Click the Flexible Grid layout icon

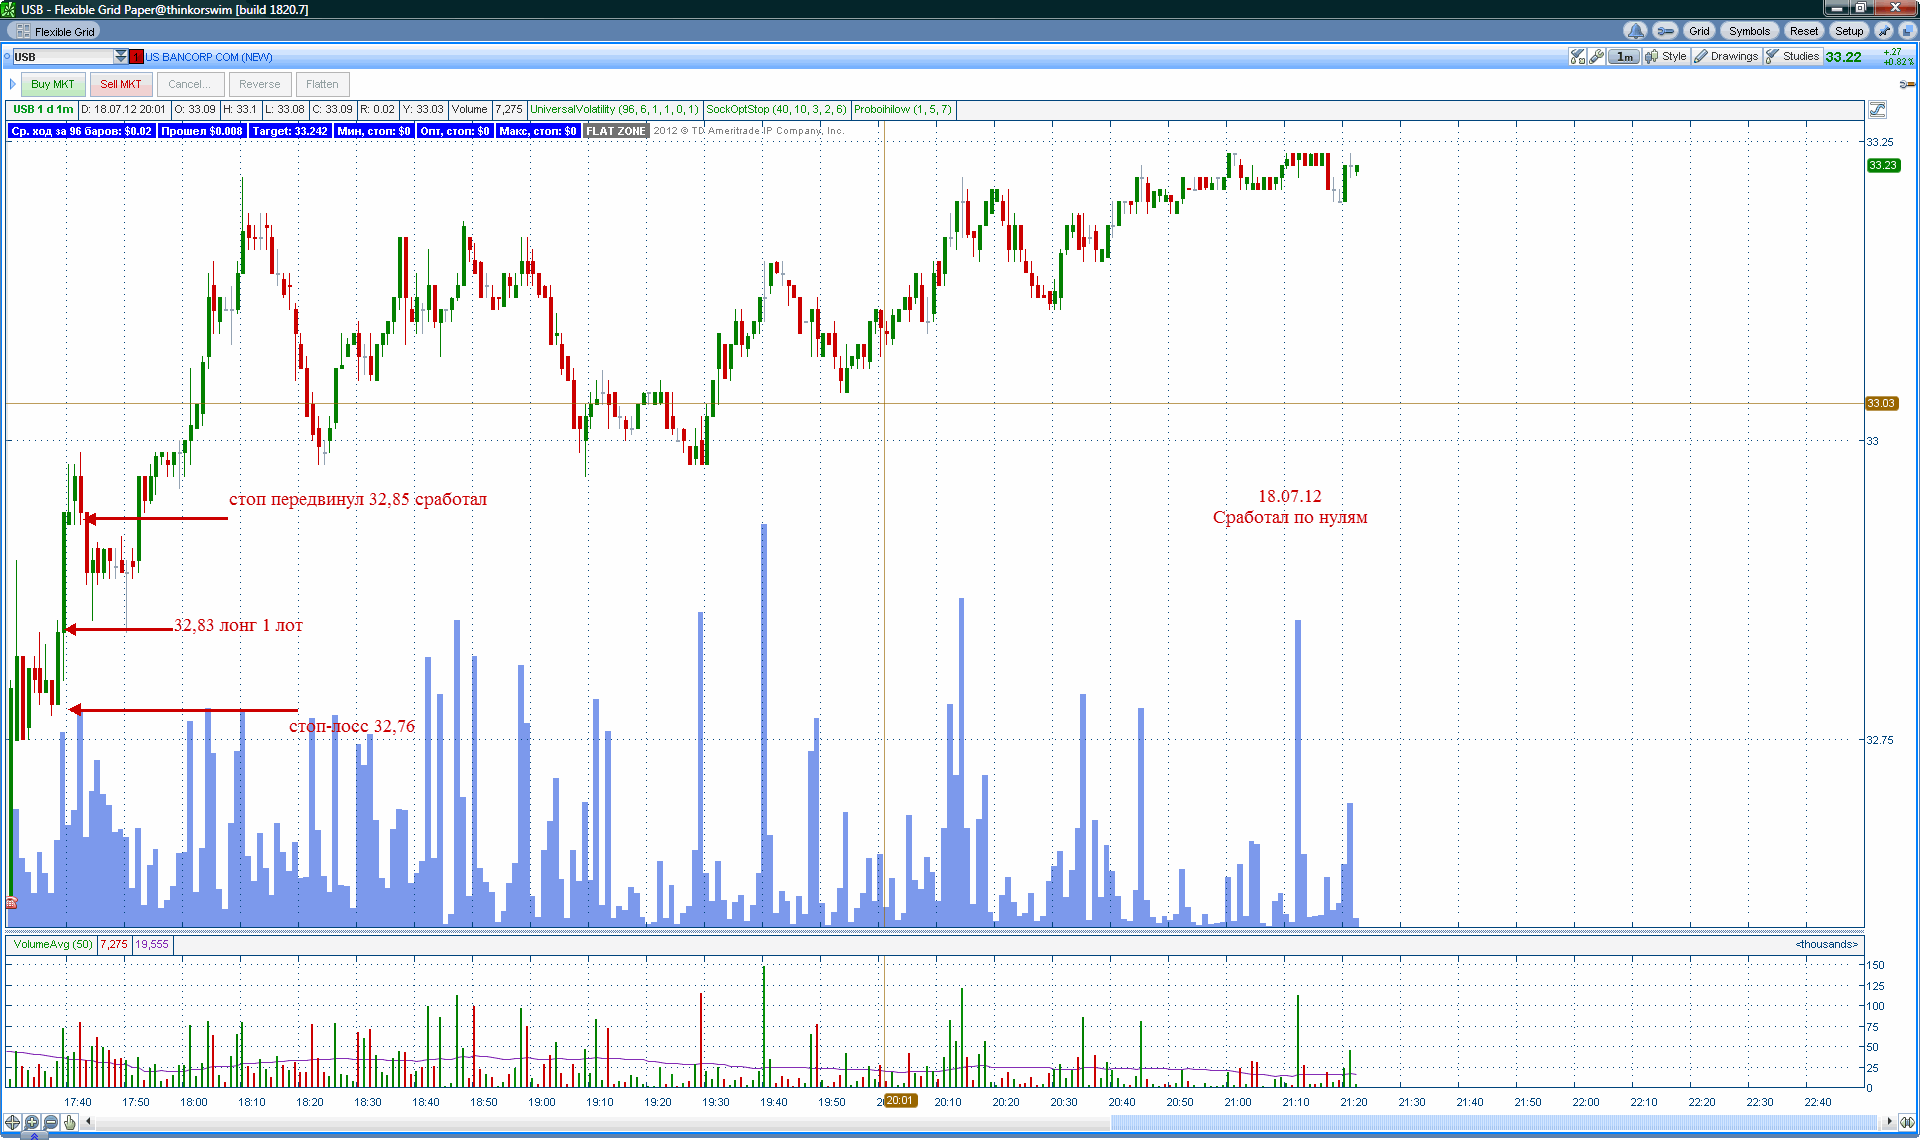coord(23,31)
